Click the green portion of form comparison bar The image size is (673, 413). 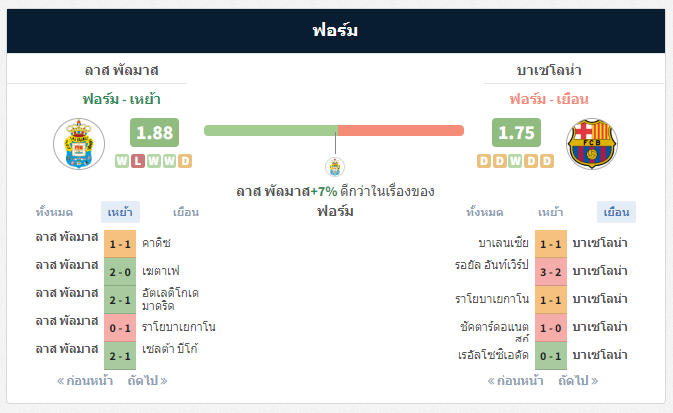click(x=271, y=131)
